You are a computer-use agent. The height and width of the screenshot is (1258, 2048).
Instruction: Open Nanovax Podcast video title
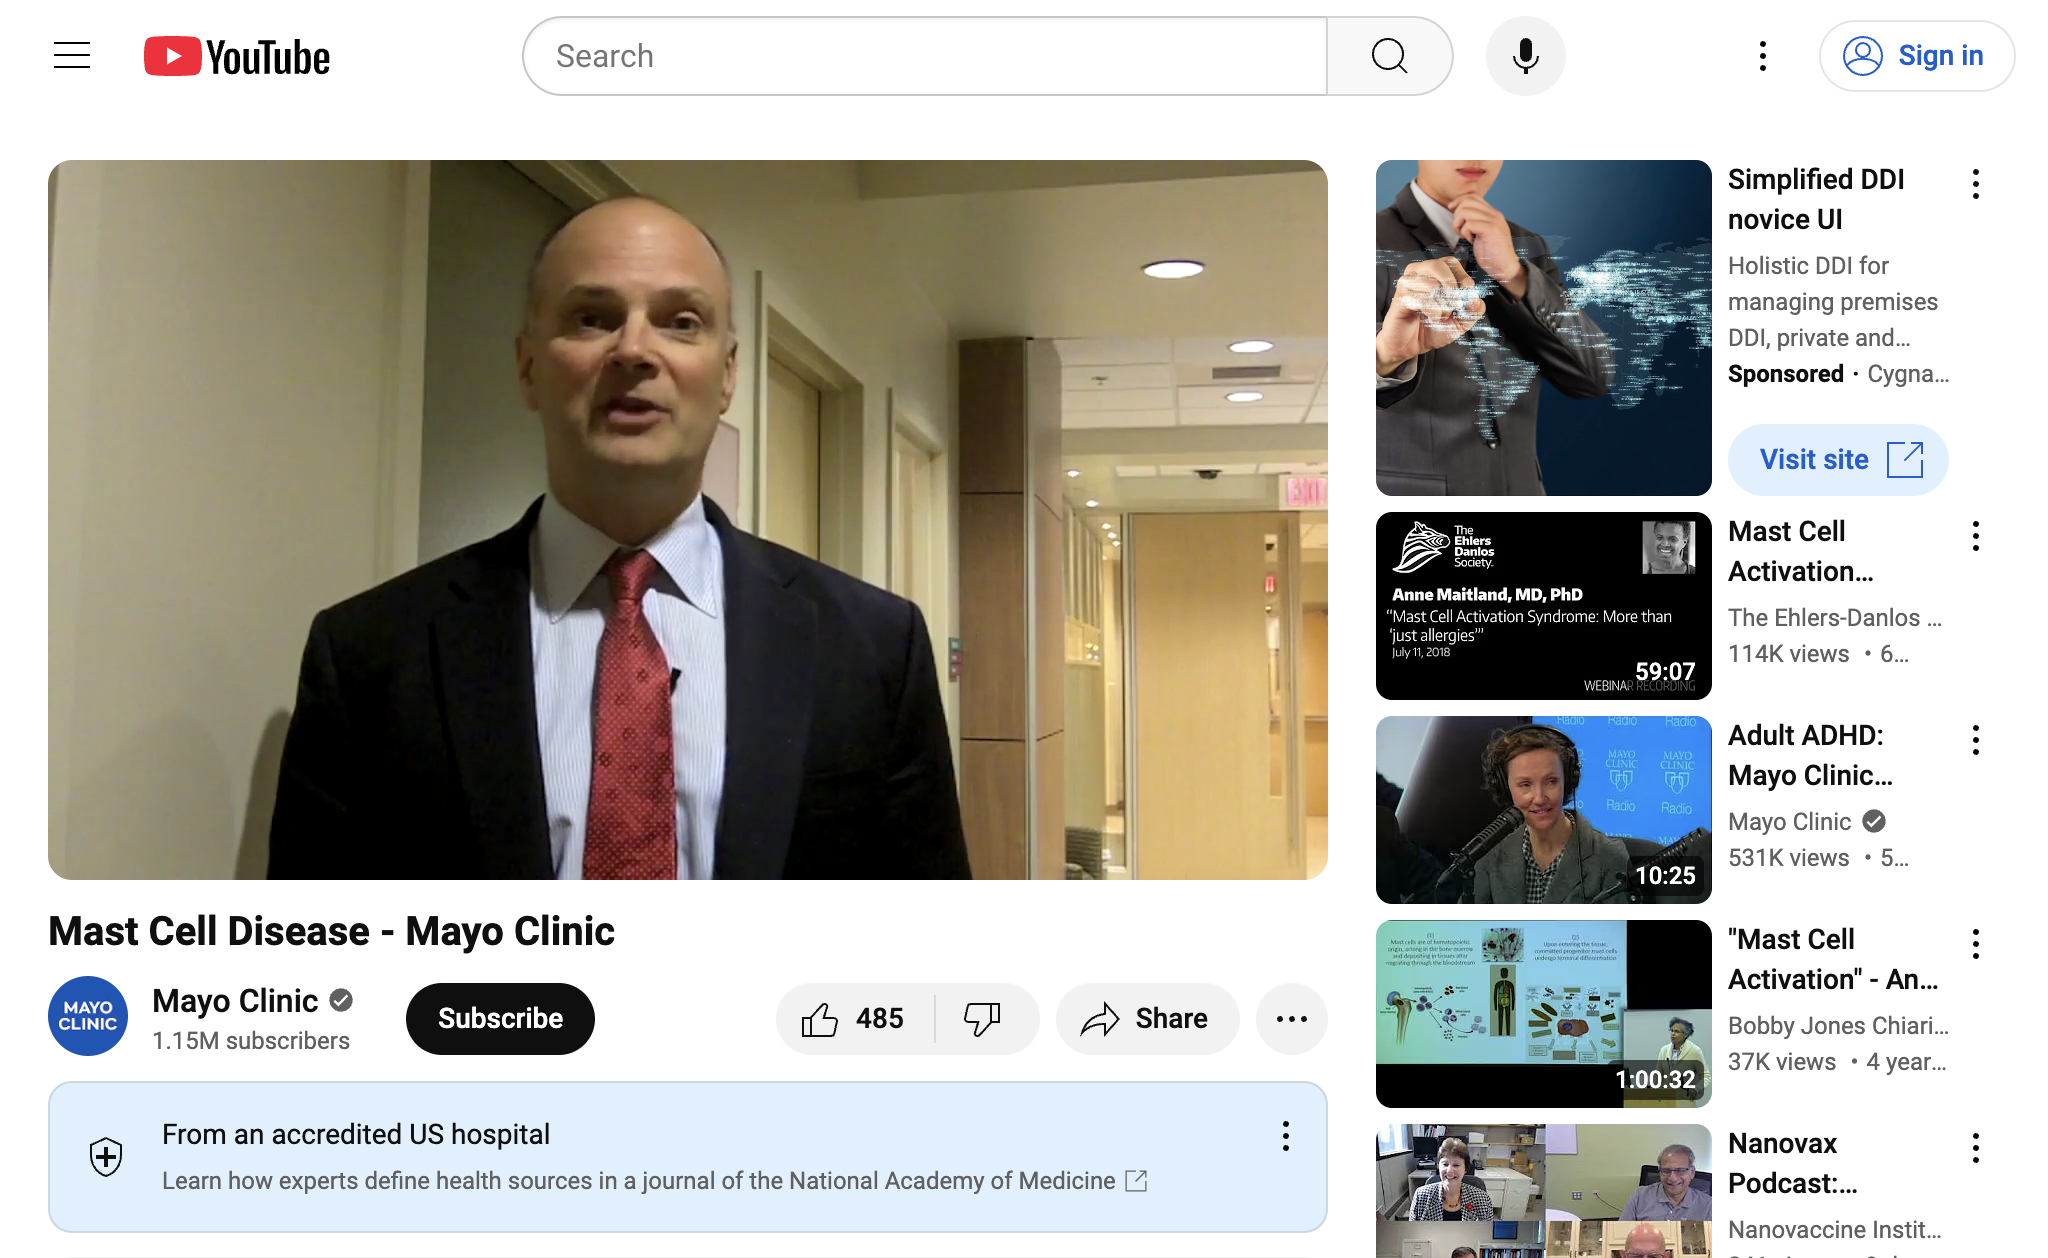pos(1792,1163)
